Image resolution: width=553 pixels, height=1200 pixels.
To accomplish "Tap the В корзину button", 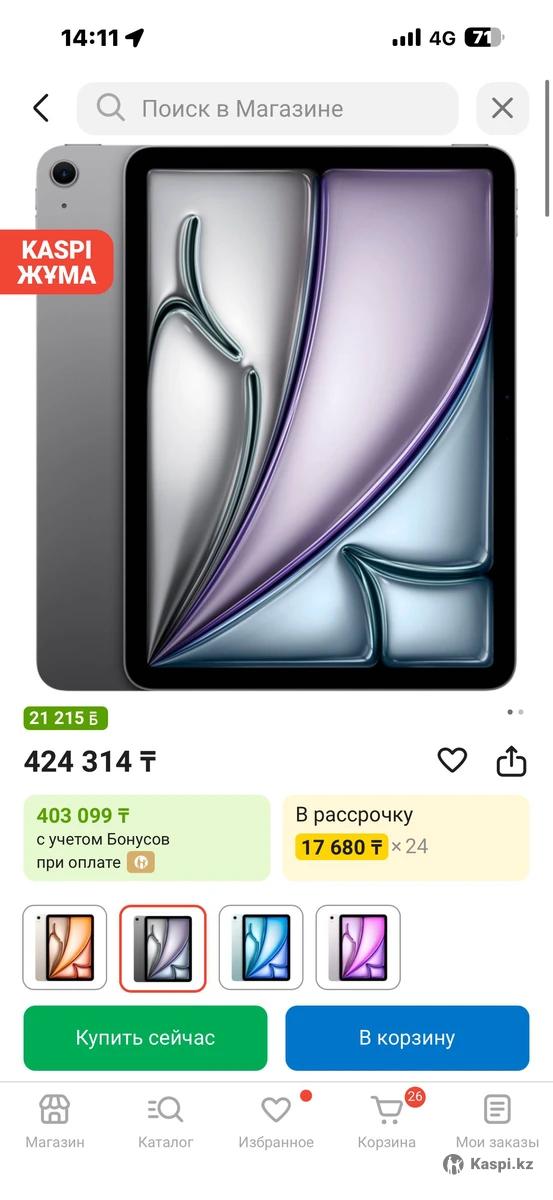I will click(x=407, y=1038).
